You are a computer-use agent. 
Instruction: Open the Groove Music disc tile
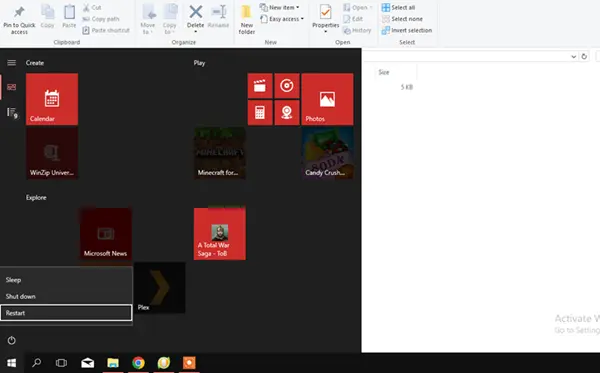pyautogui.click(x=287, y=86)
